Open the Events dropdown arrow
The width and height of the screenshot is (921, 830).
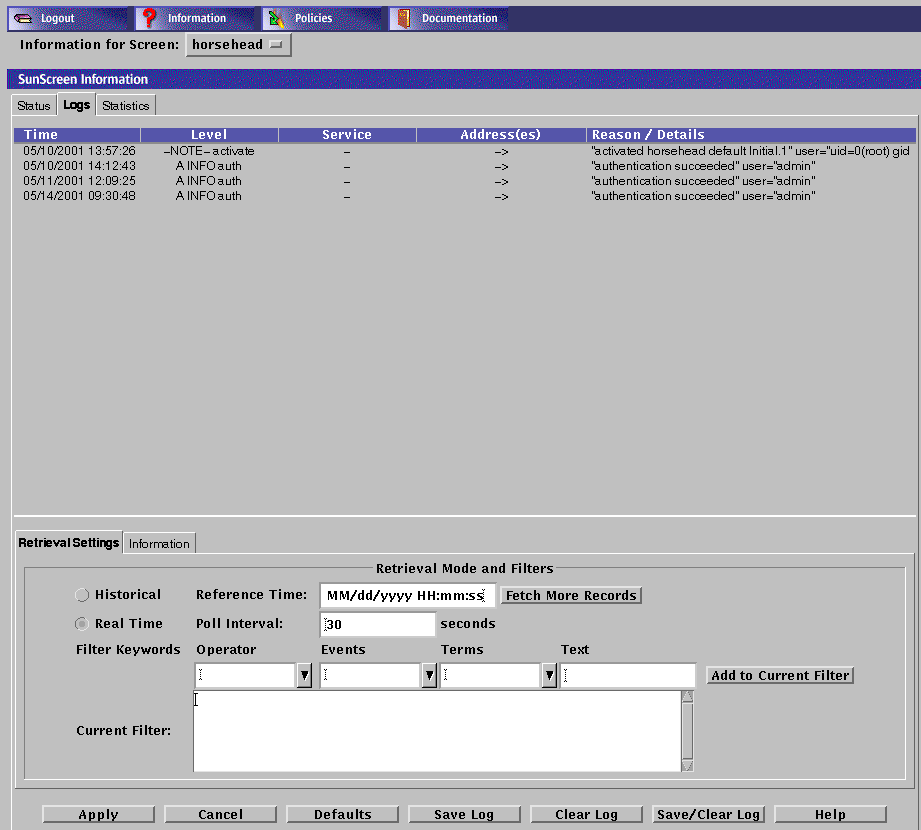pos(429,676)
